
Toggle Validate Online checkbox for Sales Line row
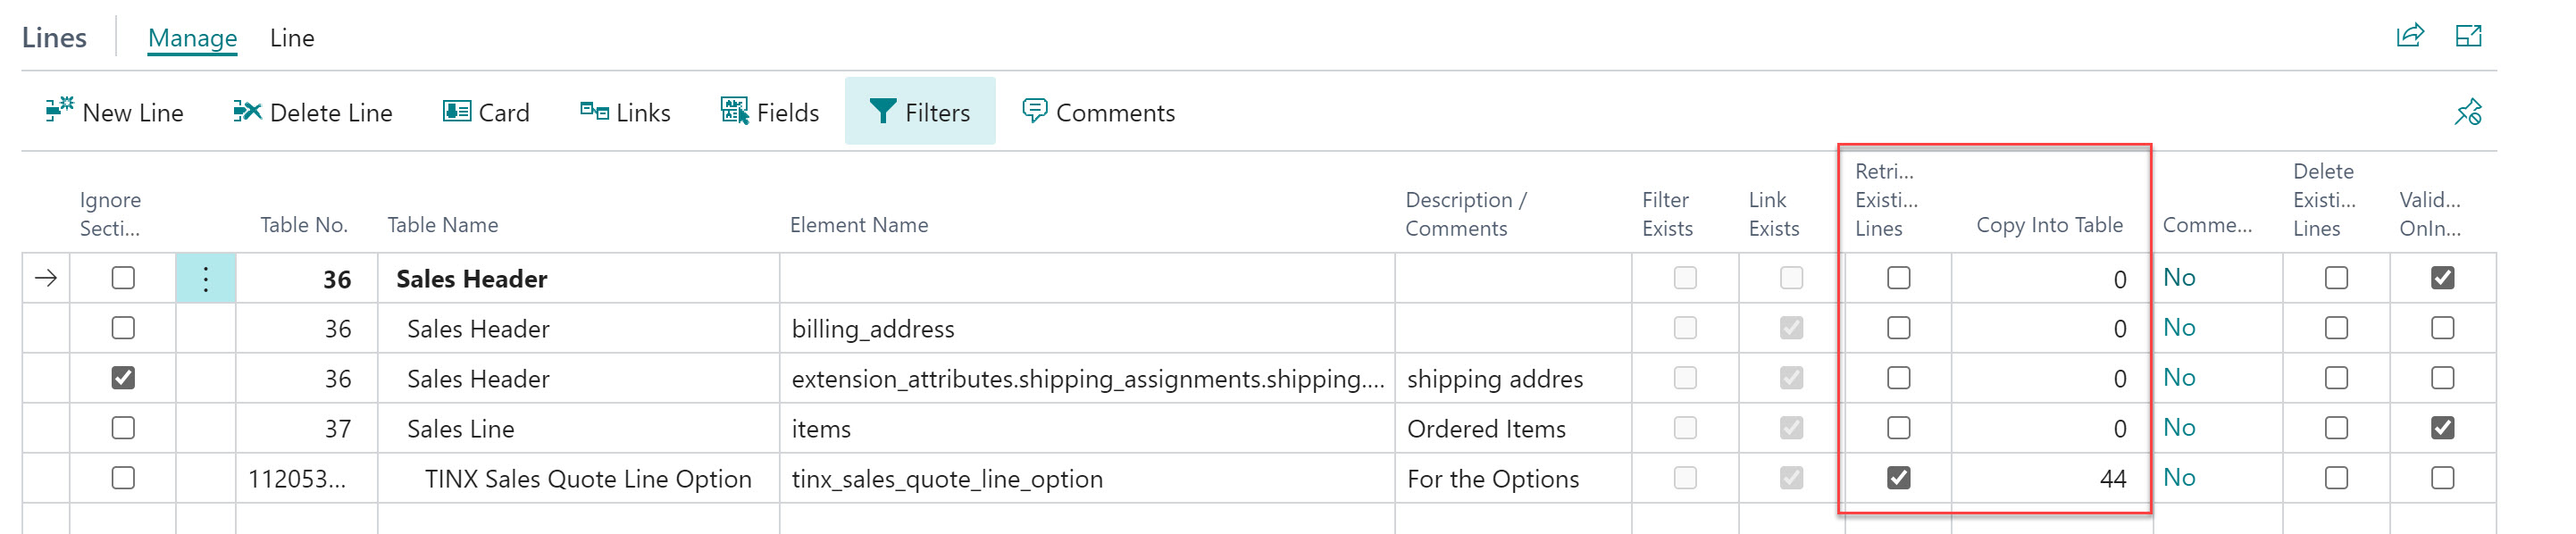tap(2442, 428)
